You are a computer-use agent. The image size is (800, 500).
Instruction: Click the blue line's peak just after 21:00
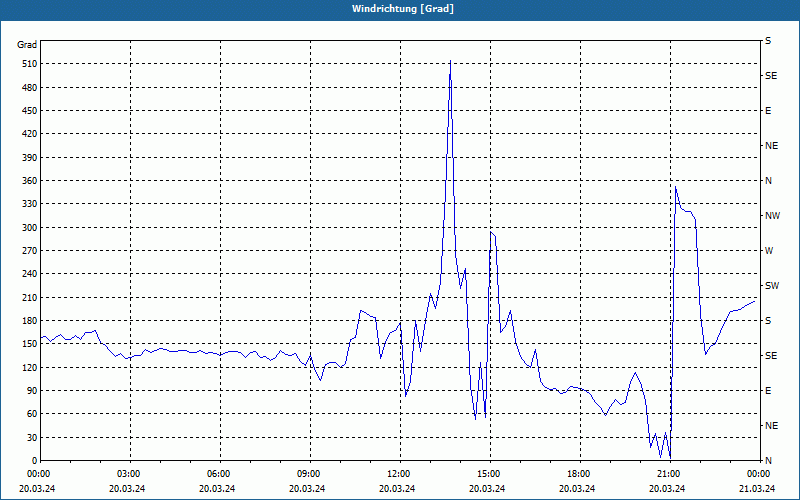click(676, 187)
